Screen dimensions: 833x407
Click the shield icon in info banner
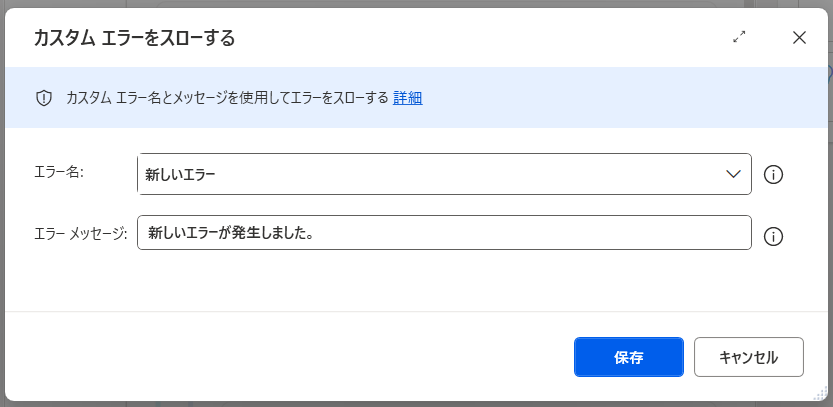44,98
